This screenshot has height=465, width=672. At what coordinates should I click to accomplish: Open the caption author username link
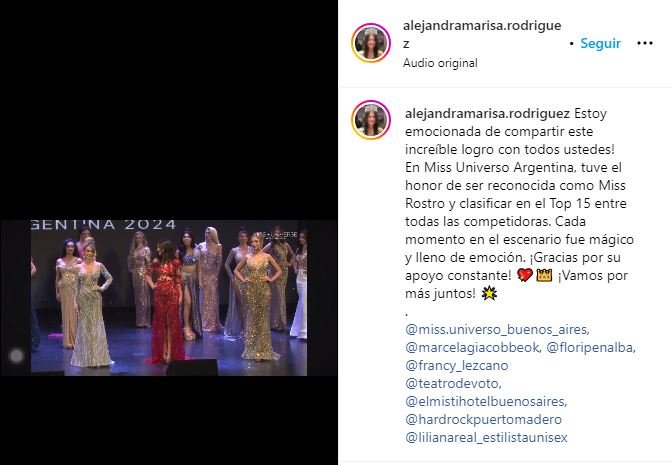487,114
